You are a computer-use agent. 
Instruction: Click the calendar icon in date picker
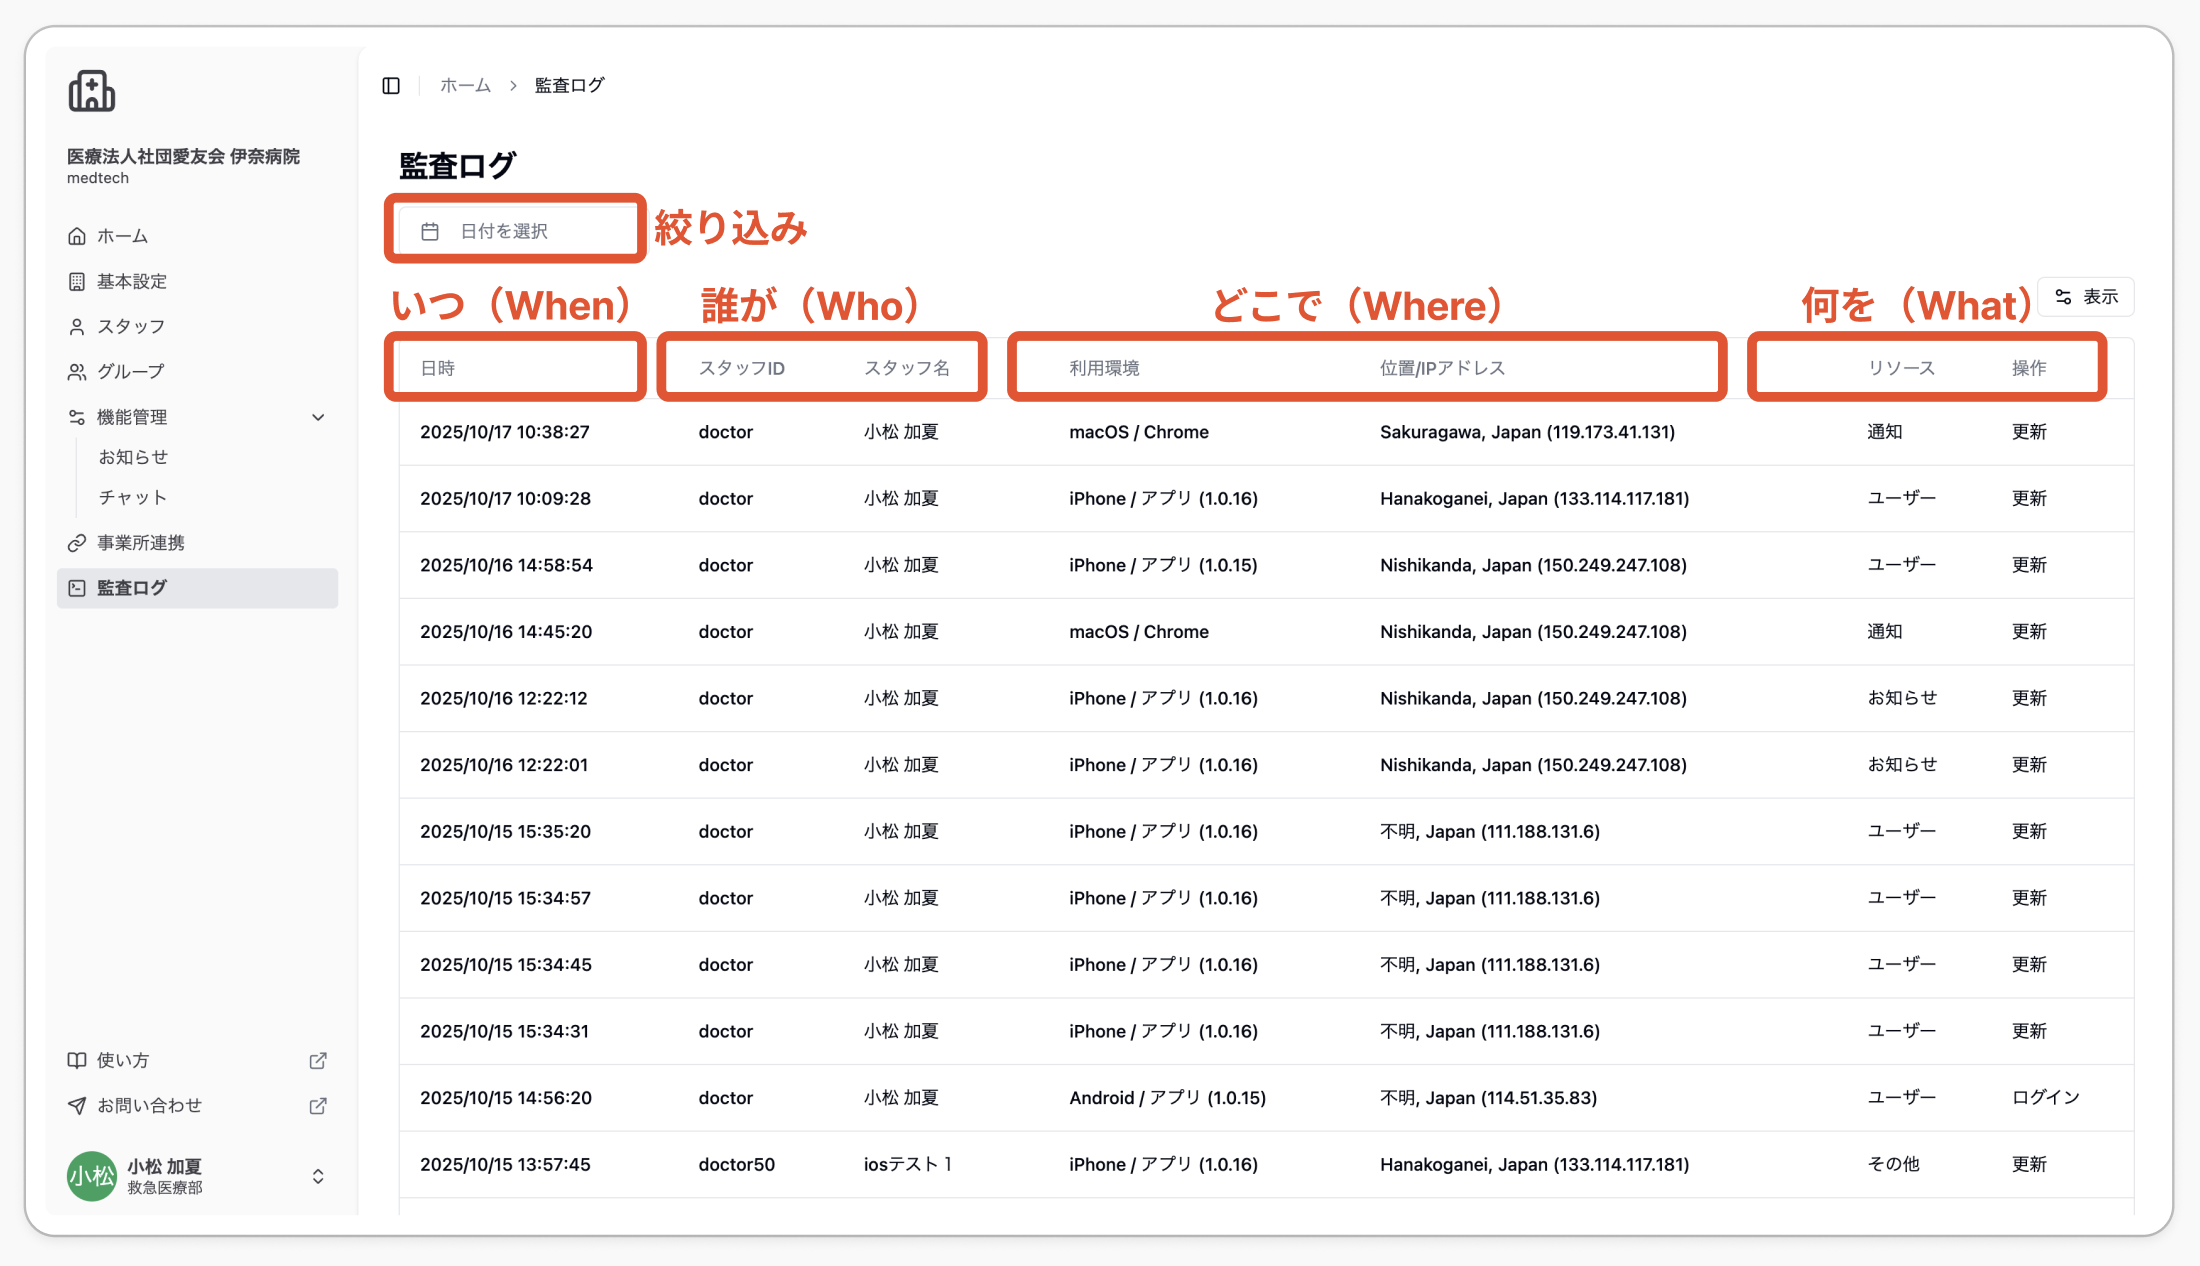430,231
